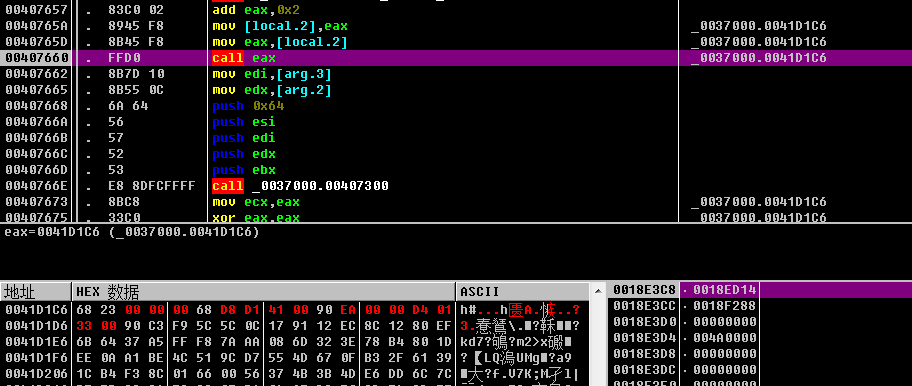This screenshot has width=912, height=386.
Task: Click the 'HEX 数据' dump column header
Action: point(263,291)
